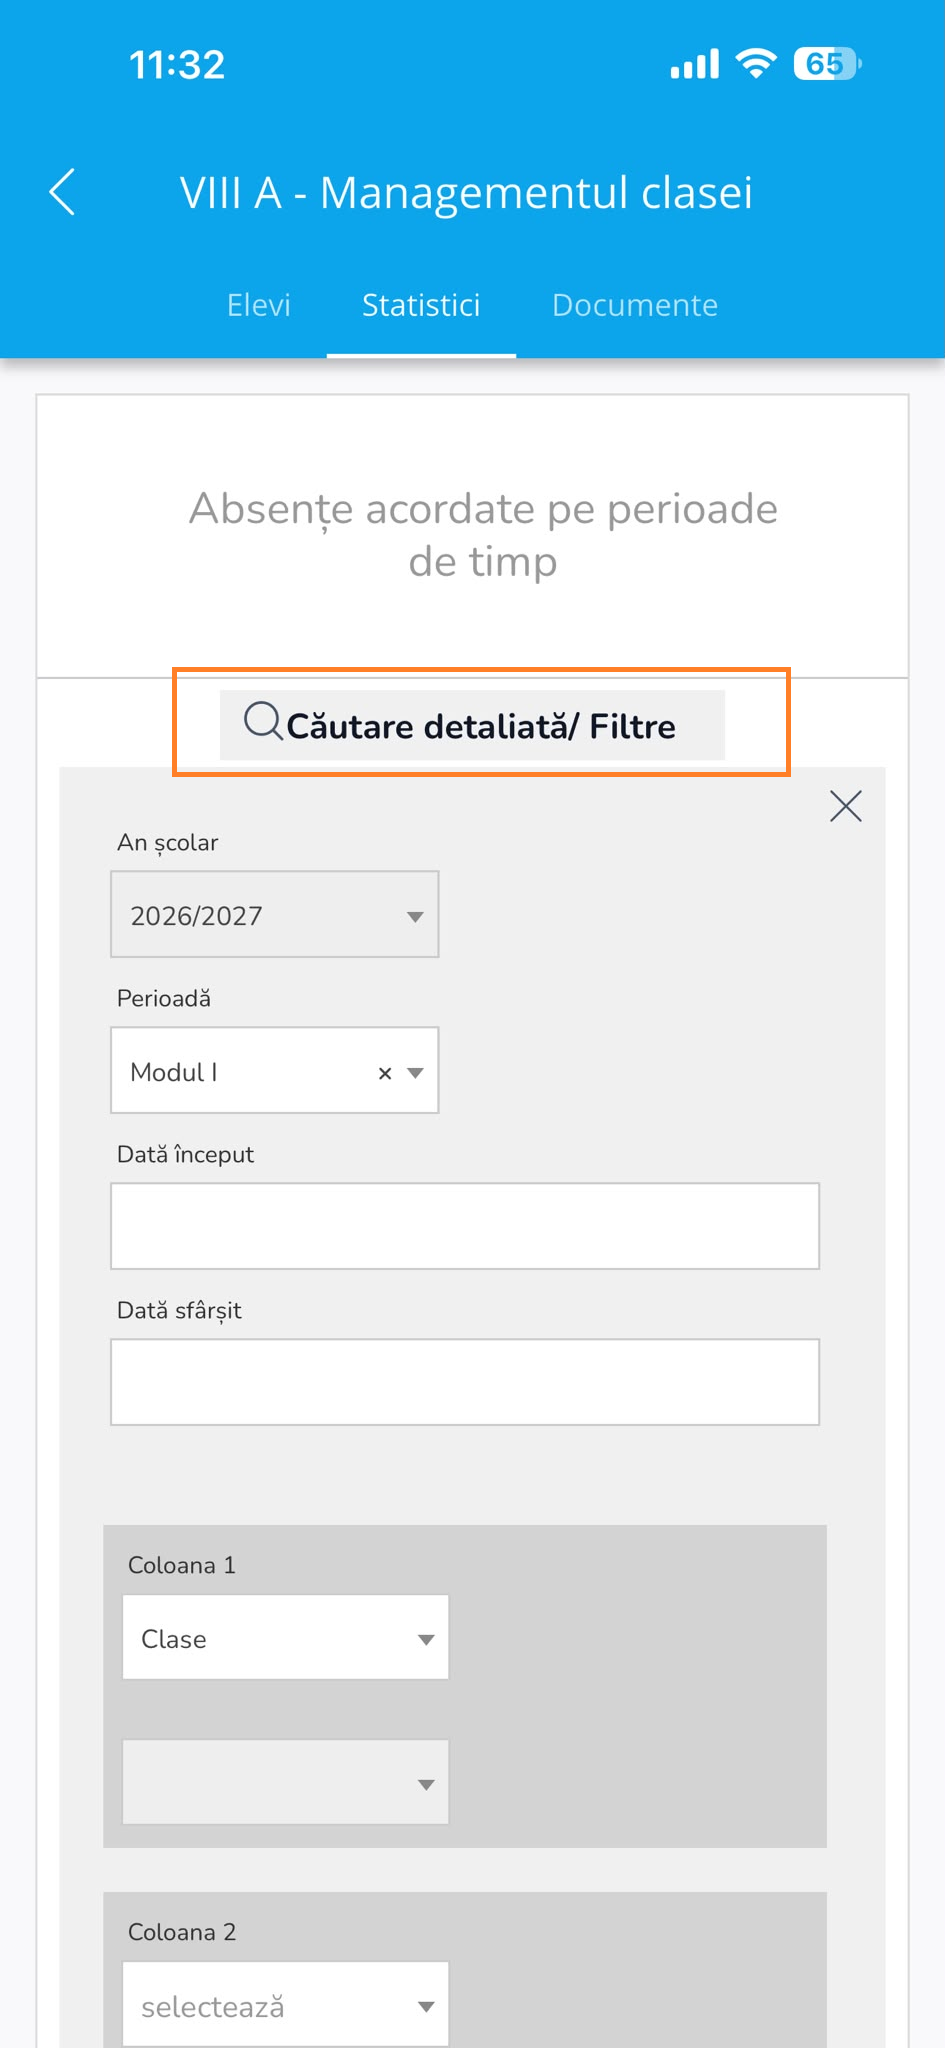Image resolution: width=945 pixels, height=2048 pixels.
Task: Click the Dată sfârșit input field
Action: (465, 1382)
